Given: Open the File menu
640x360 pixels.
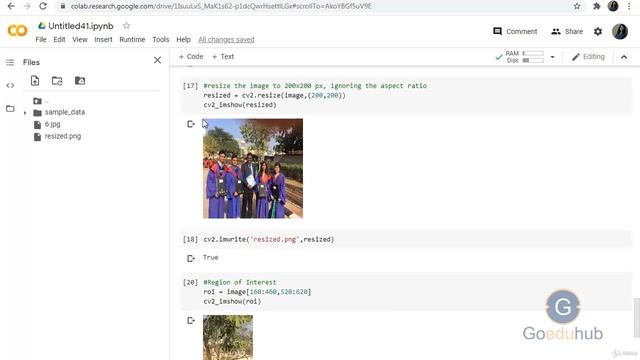Looking at the screenshot, I should 41,40.
